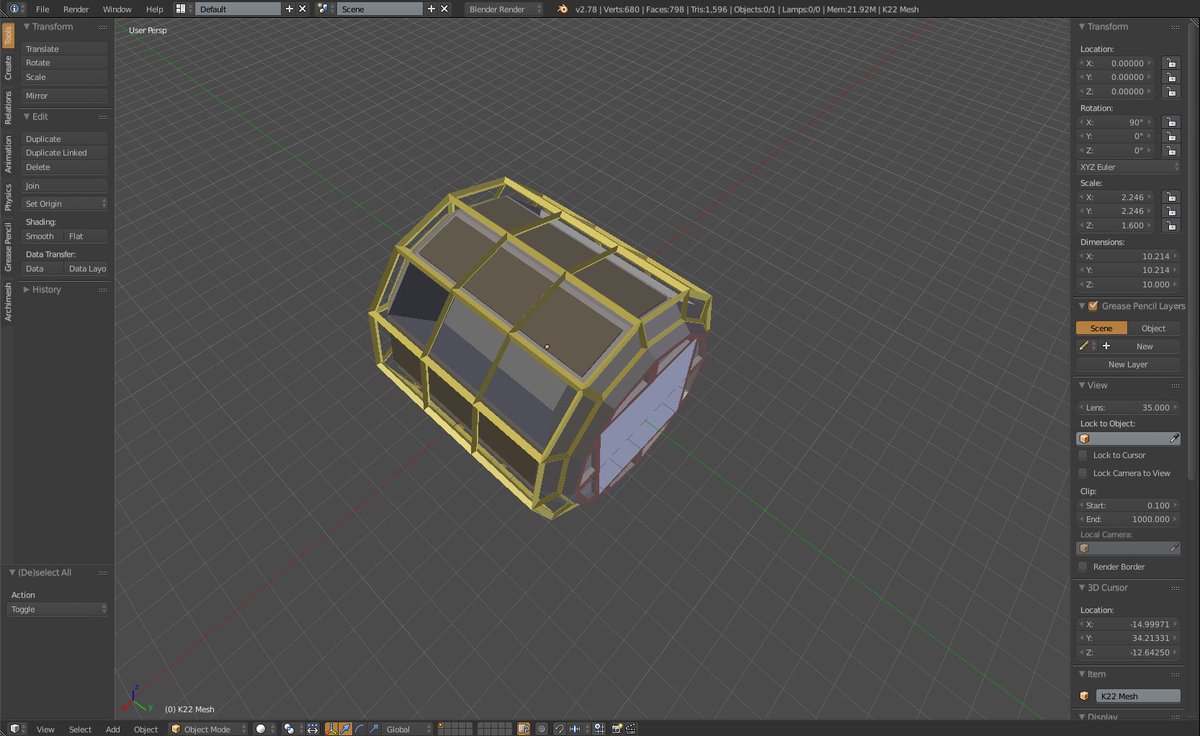The height and width of the screenshot is (736, 1200).
Task: Lock the Y location value
Action: click(1169, 77)
